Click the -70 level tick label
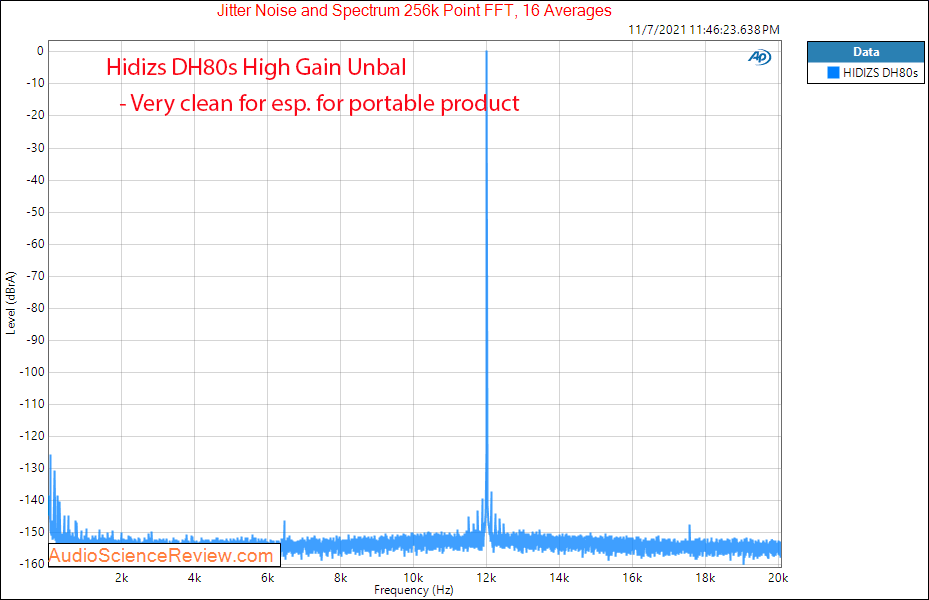The width and height of the screenshot is (929, 600). [x=35, y=275]
